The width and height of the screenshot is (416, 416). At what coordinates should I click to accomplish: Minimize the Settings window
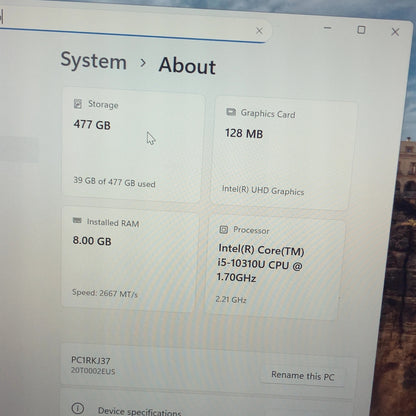(x=328, y=28)
